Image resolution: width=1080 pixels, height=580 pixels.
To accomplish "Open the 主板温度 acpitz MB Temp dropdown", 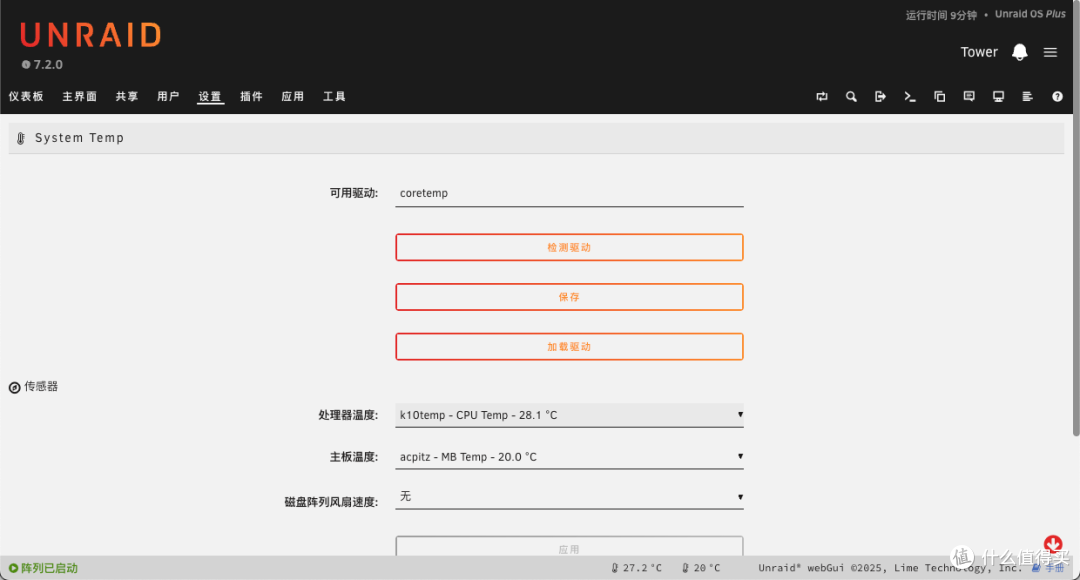I will click(569, 457).
